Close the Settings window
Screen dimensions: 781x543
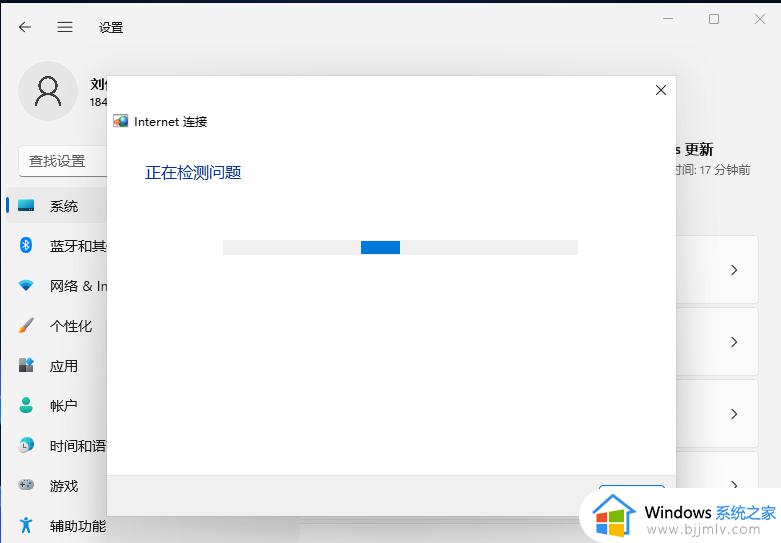tap(760, 19)
